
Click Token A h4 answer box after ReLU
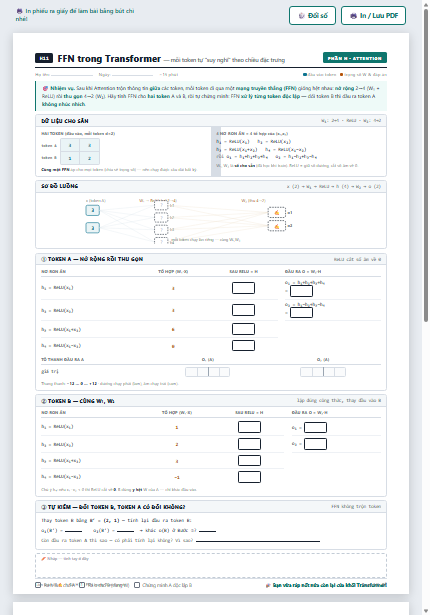coord(243,346)
